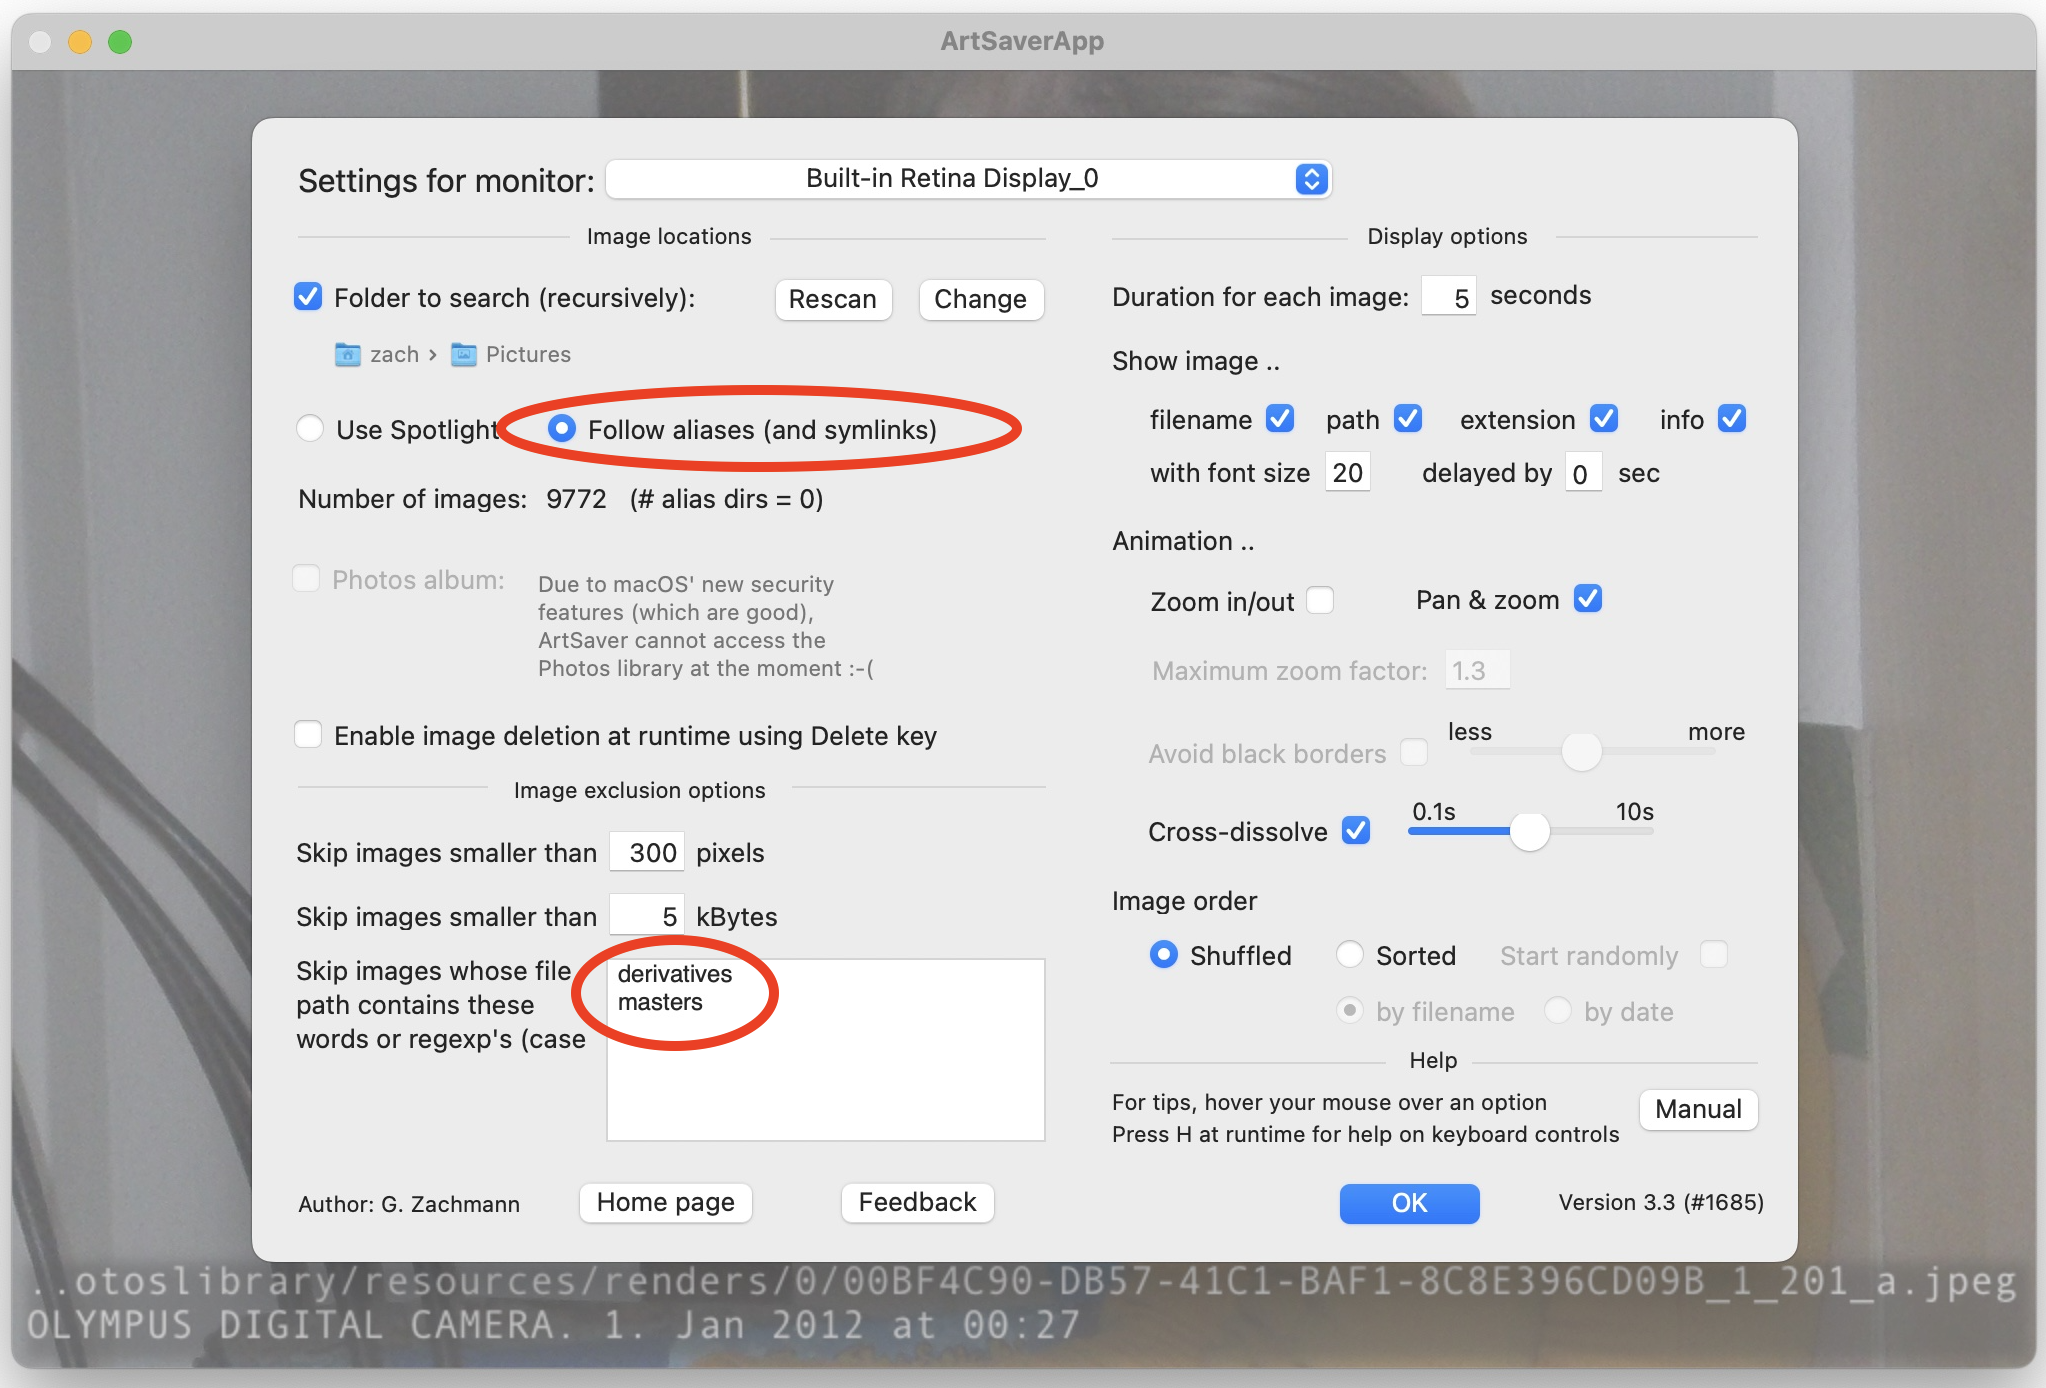
Task: Open the Home page button
Action: click(666, 1202)
